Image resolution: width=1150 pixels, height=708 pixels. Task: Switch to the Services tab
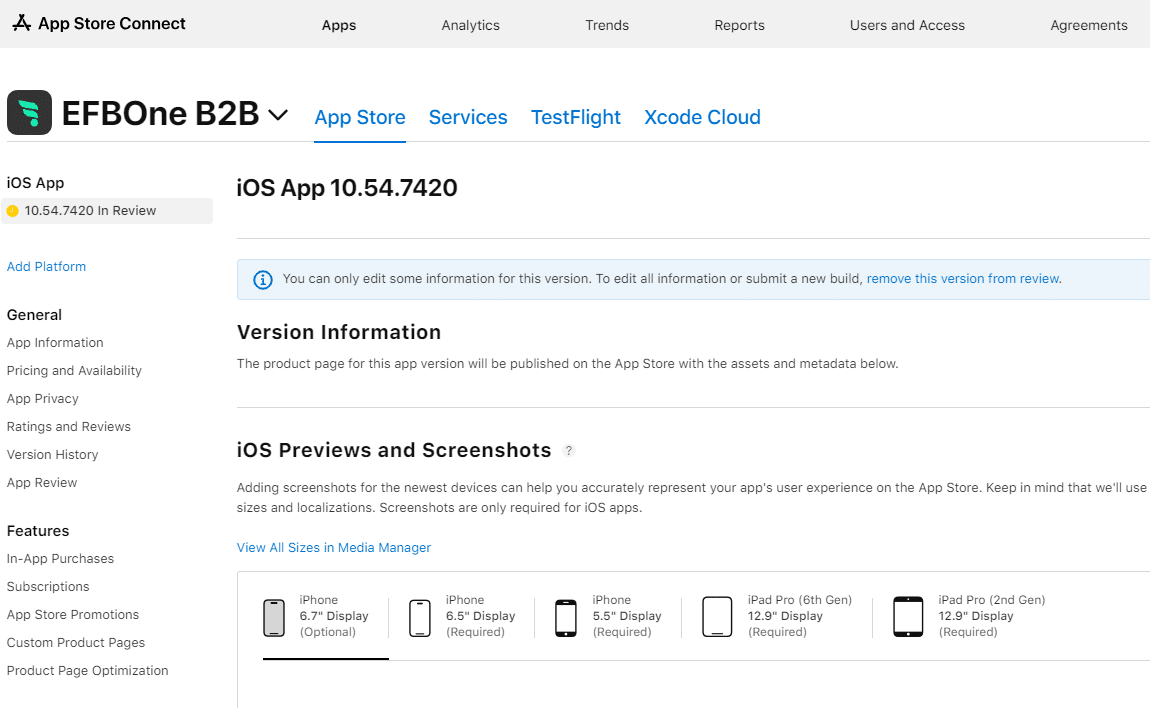click(468, 117)
